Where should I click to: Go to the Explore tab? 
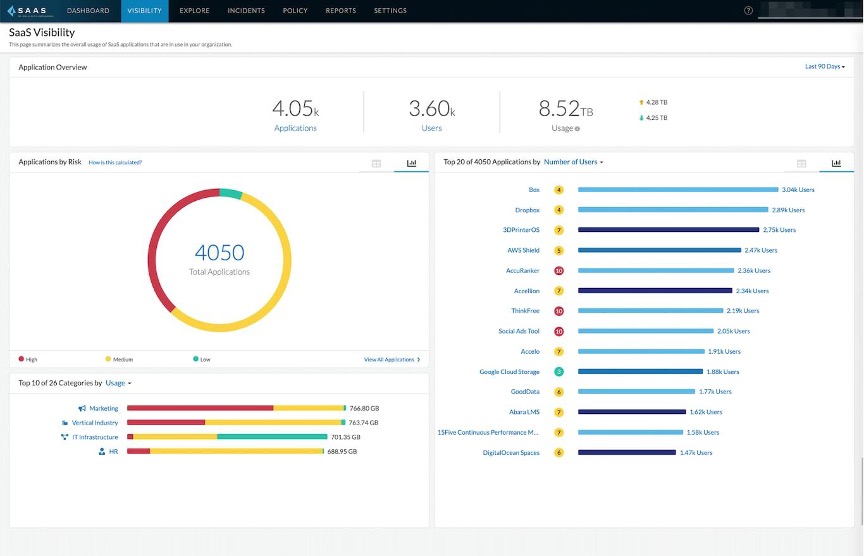195,10
